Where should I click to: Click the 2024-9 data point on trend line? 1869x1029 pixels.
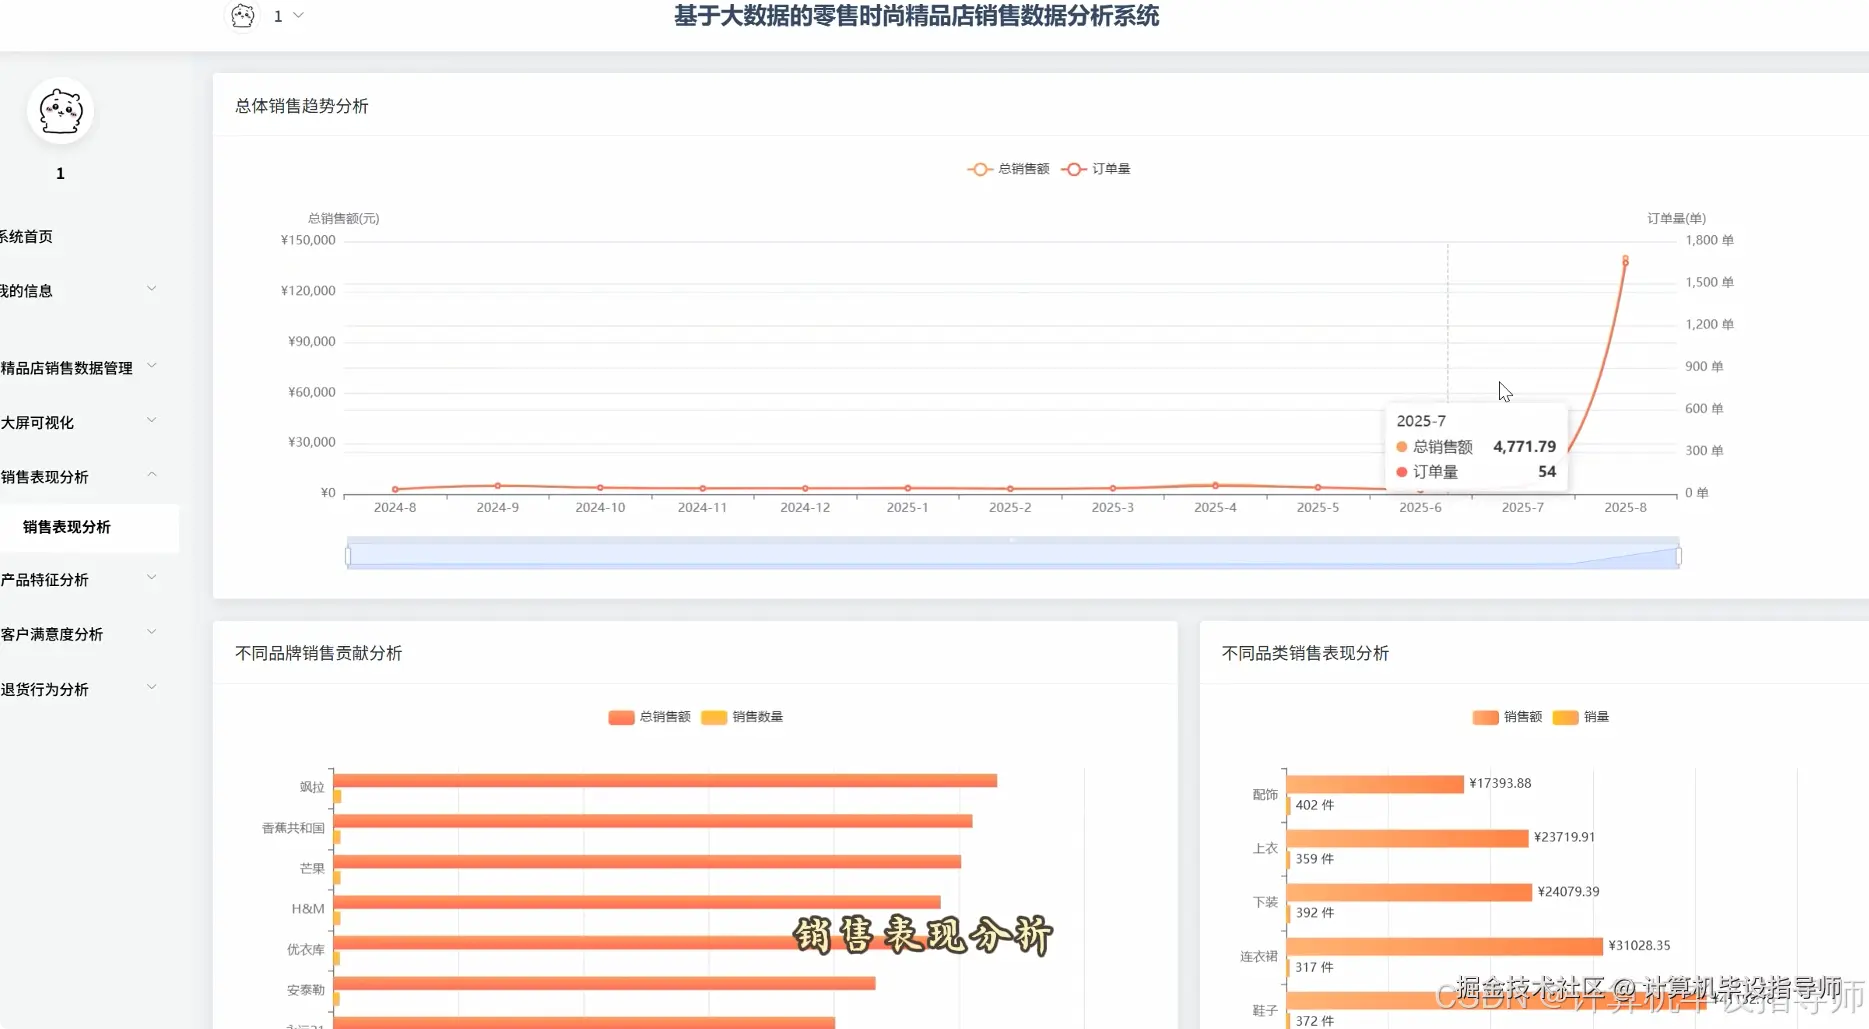point(497,486)
